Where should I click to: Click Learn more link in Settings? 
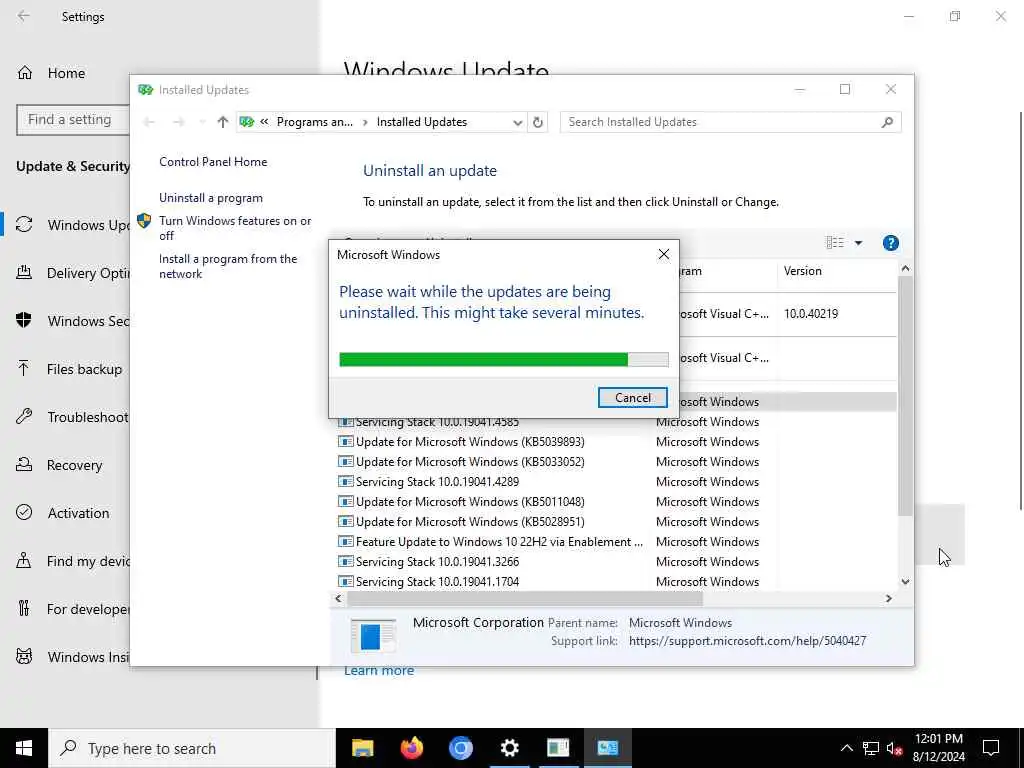click(x=379, y=671)
